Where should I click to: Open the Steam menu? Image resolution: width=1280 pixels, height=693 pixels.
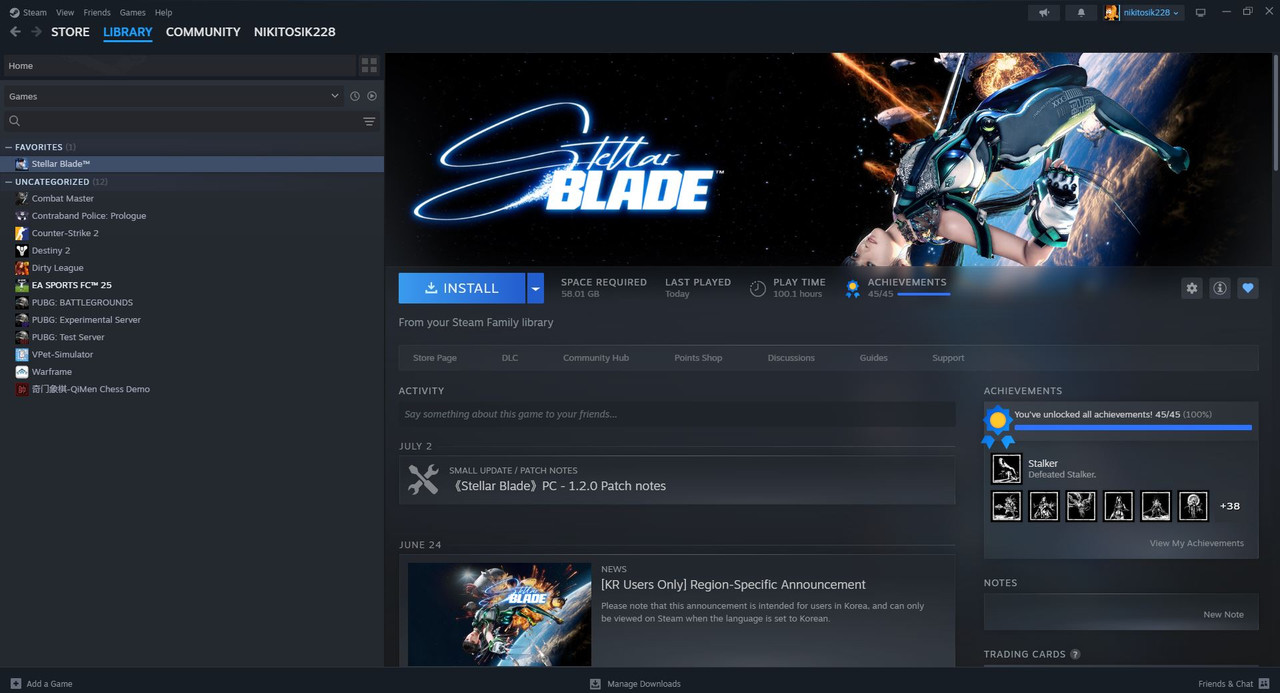tap(35, 12)
